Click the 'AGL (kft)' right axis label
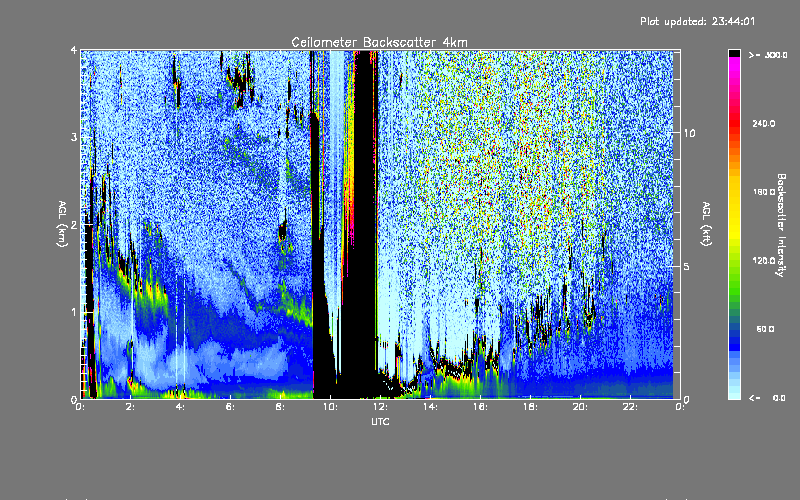Image resolution: width=800 pixels, height=500 pixels. click(706, 224)
